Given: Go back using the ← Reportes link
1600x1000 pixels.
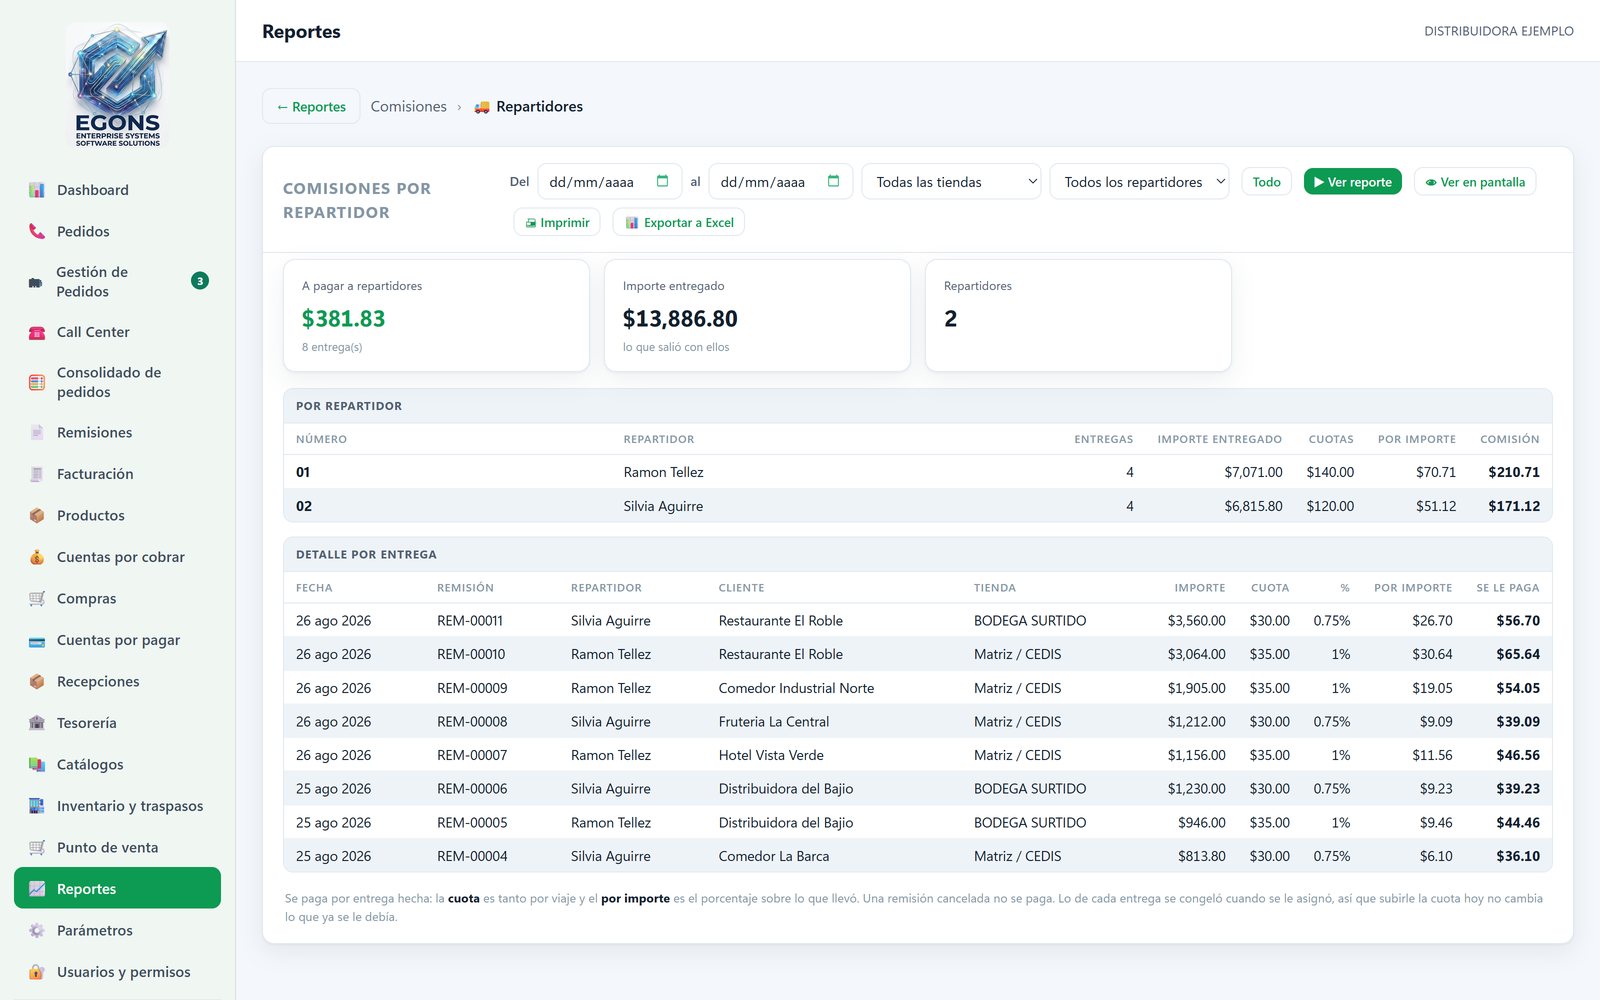Looking at the screenshot, I should (x=311, y=106).
